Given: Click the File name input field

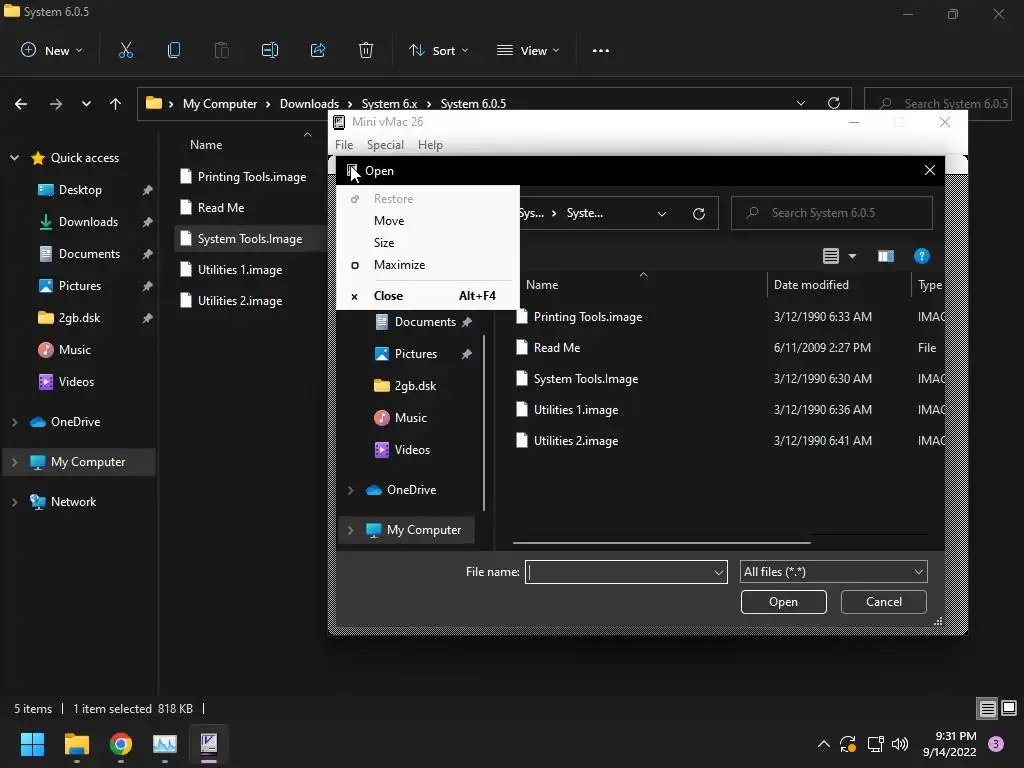Looking at the screenshot, I should [x=619, y=572].
